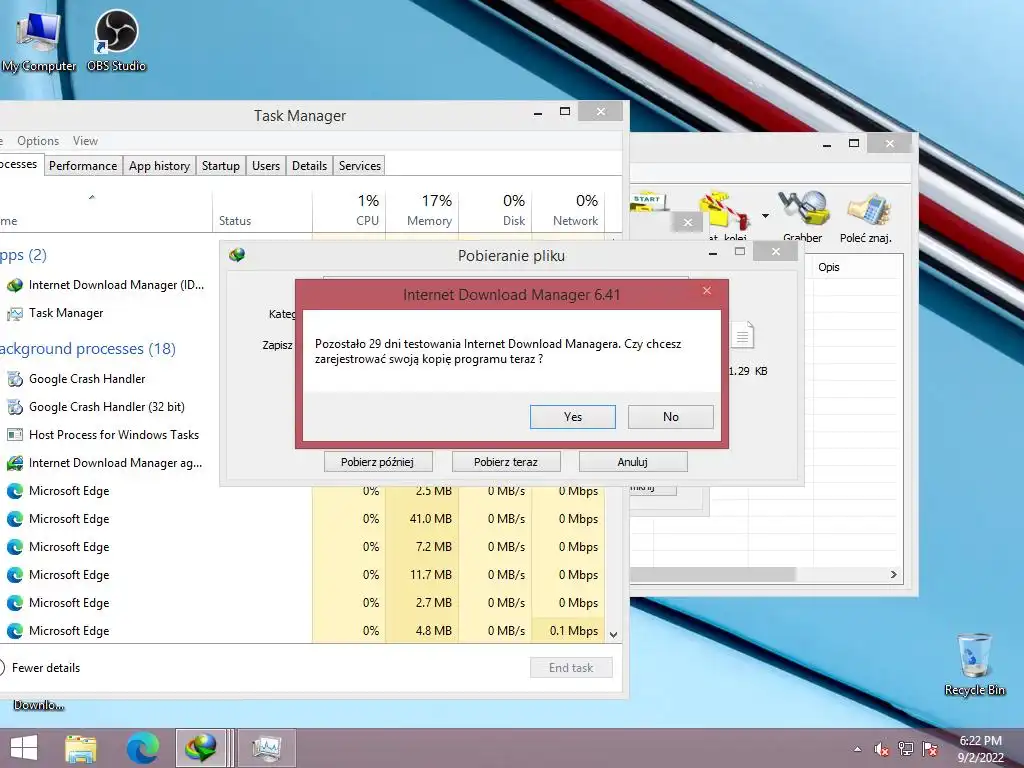Image resolution: width=1024 pixels, height=768 pixels.
Task: Click the Status column header
Action: [x=262, y=210]
